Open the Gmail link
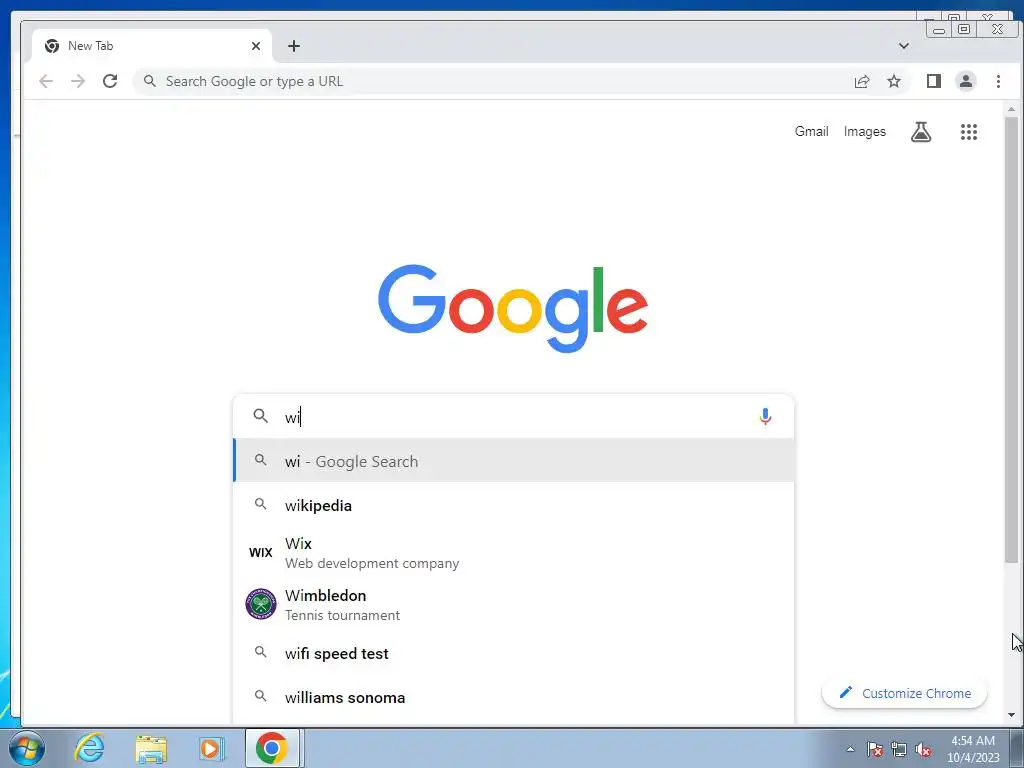This screenshot has height=768, width=1024. (811, 131)
